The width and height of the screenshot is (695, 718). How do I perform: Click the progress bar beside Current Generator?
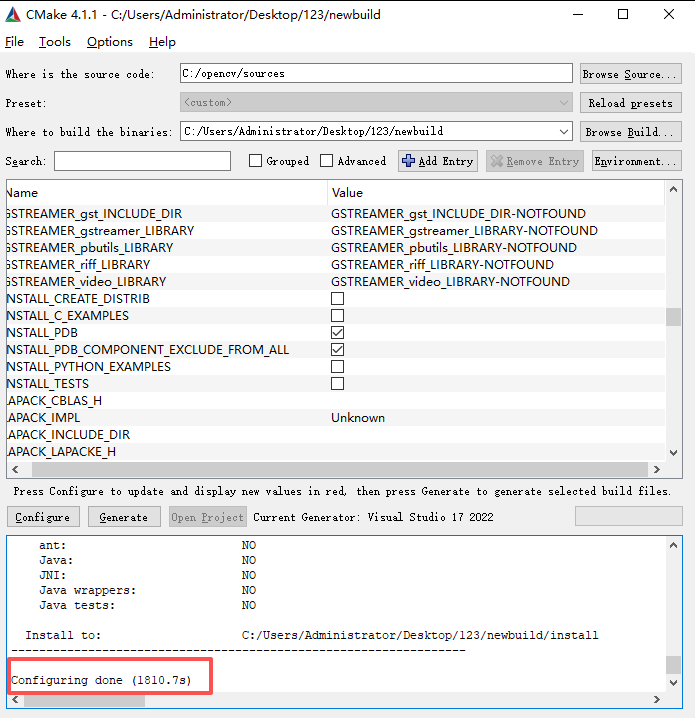pos(629,516)
